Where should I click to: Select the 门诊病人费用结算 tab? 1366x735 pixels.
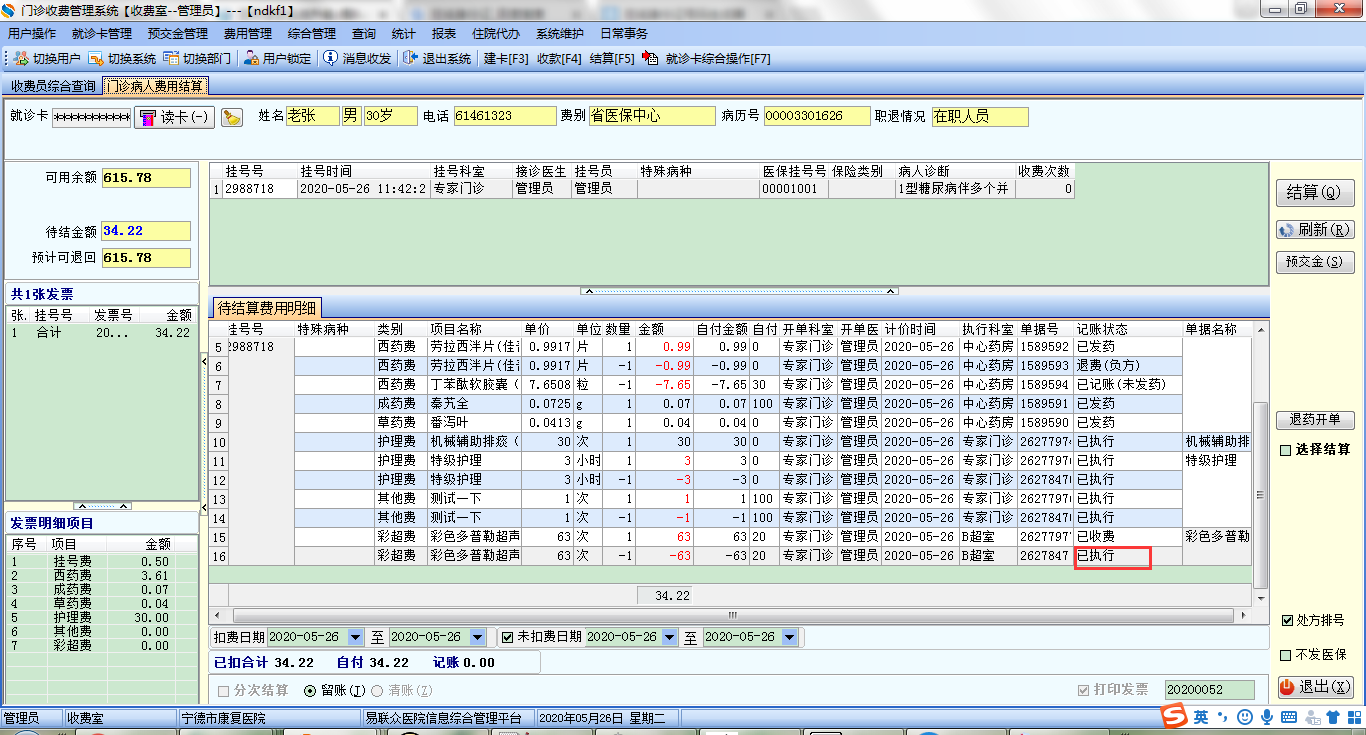pos(155,86)
